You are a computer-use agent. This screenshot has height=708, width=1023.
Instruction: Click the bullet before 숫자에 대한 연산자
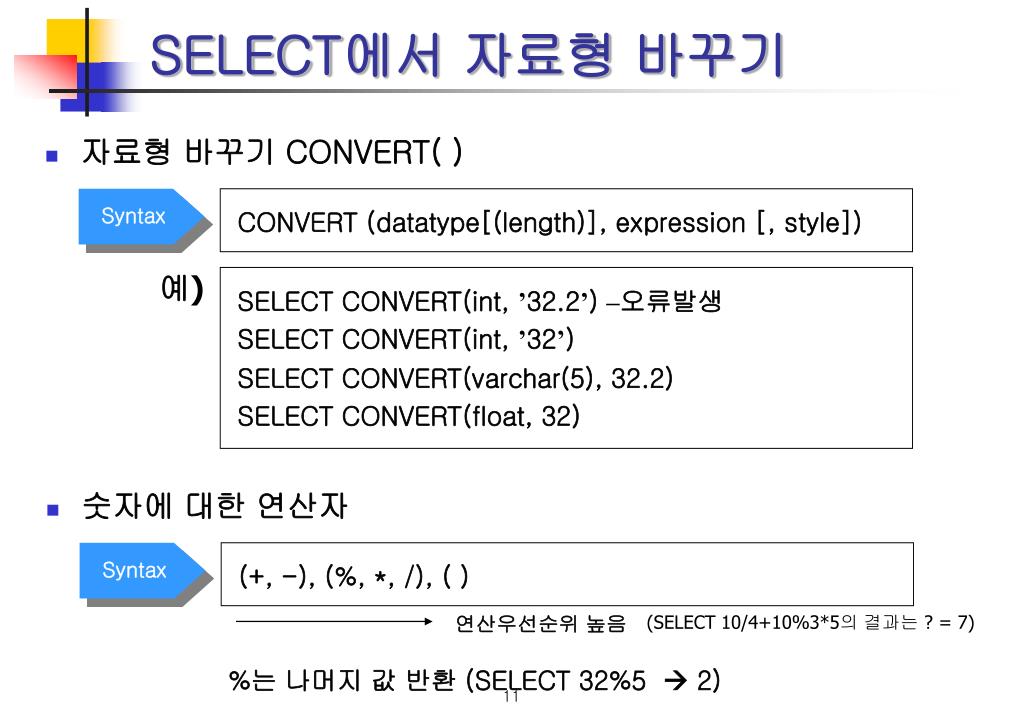53,510
